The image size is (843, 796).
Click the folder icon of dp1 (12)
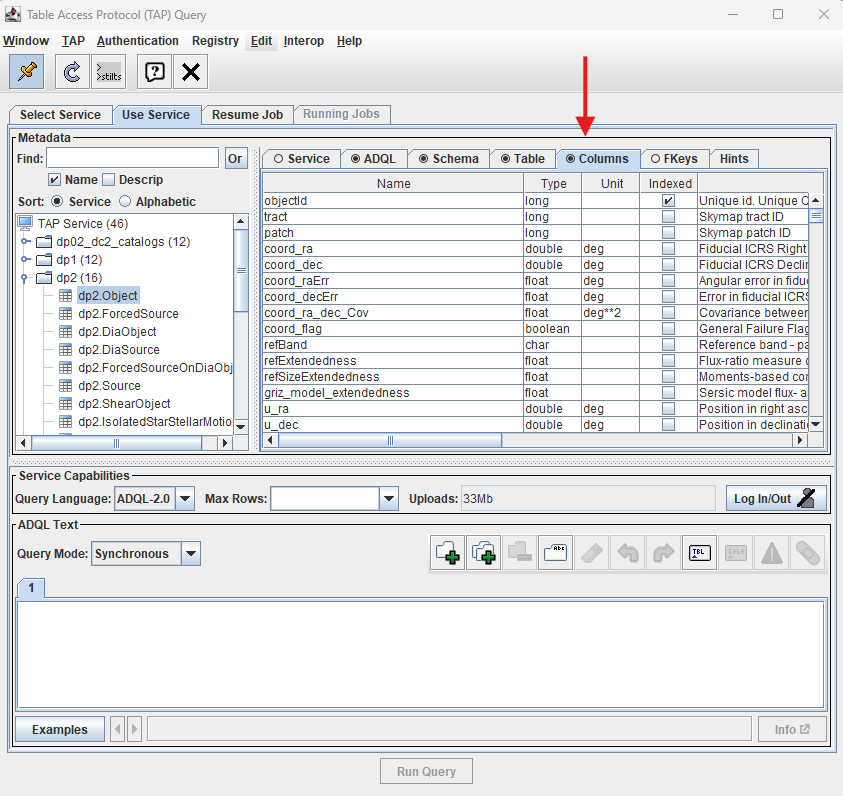click(x=44, y=260)
